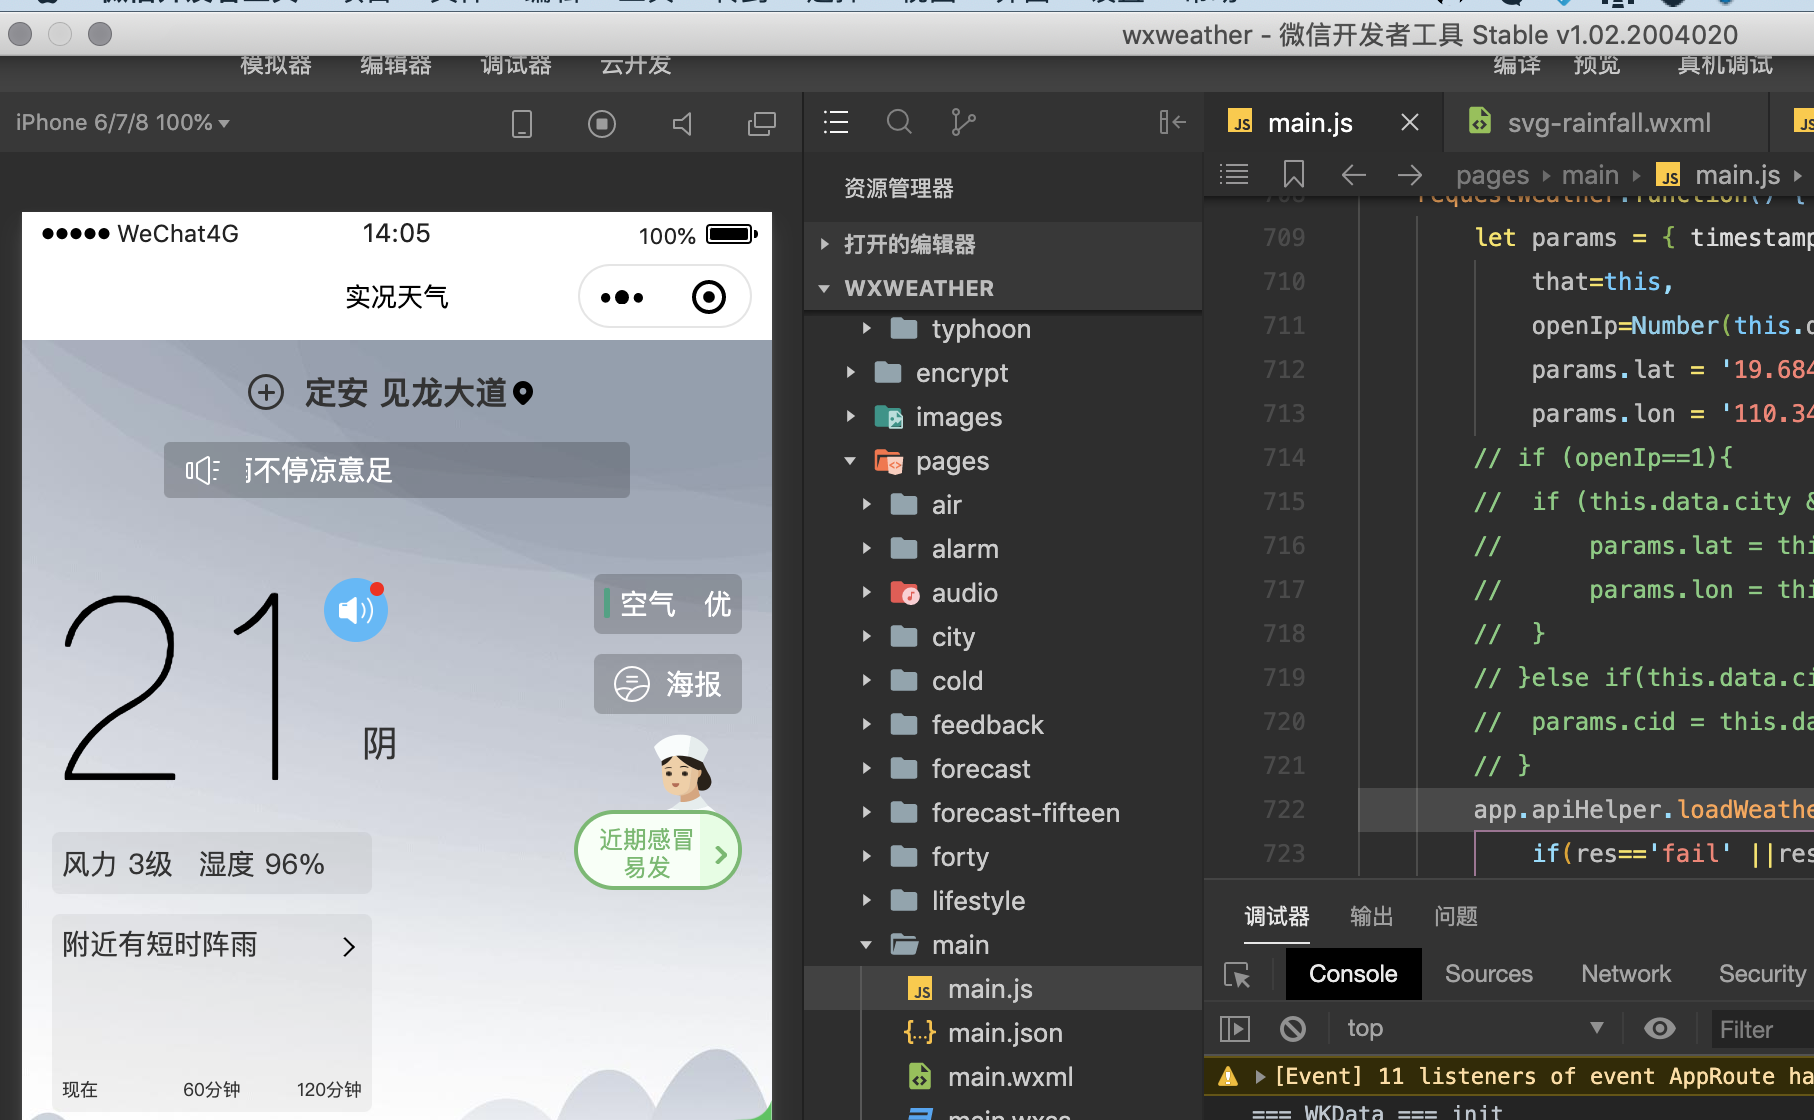This screenshot has height=1120, width=1814.
Task: Open main.js in file tree
Action: 1003,989
